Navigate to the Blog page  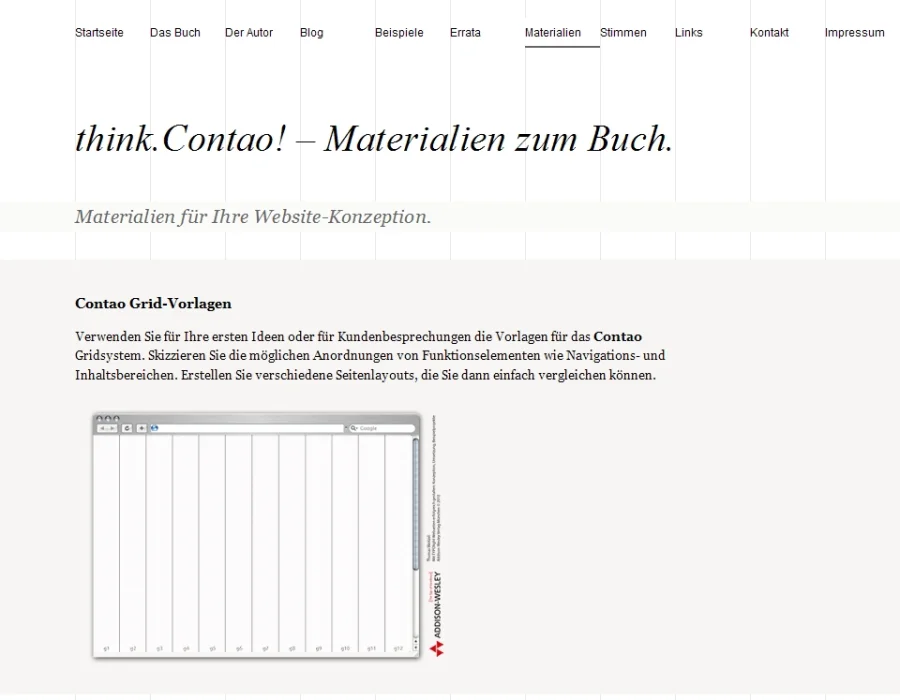click(x=311, y=33)
